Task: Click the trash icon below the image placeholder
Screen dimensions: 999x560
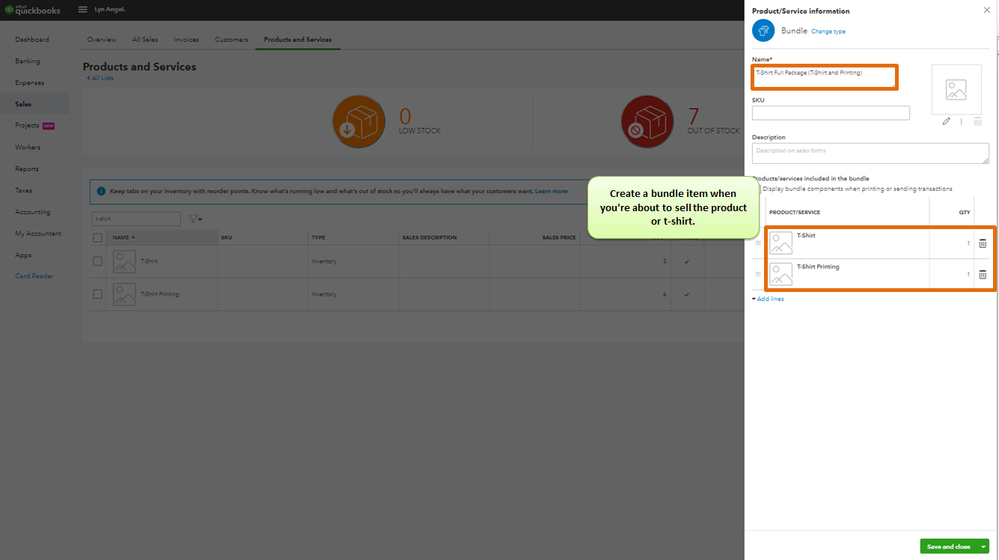Action: [x=977, y=121]
